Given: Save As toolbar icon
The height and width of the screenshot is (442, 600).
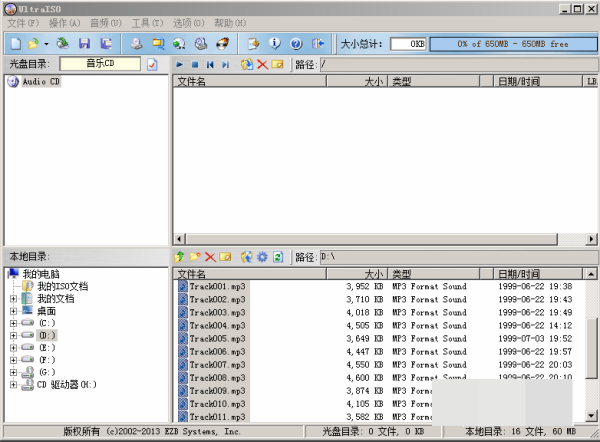Looking at the screenshot, I should click(106, 44).
